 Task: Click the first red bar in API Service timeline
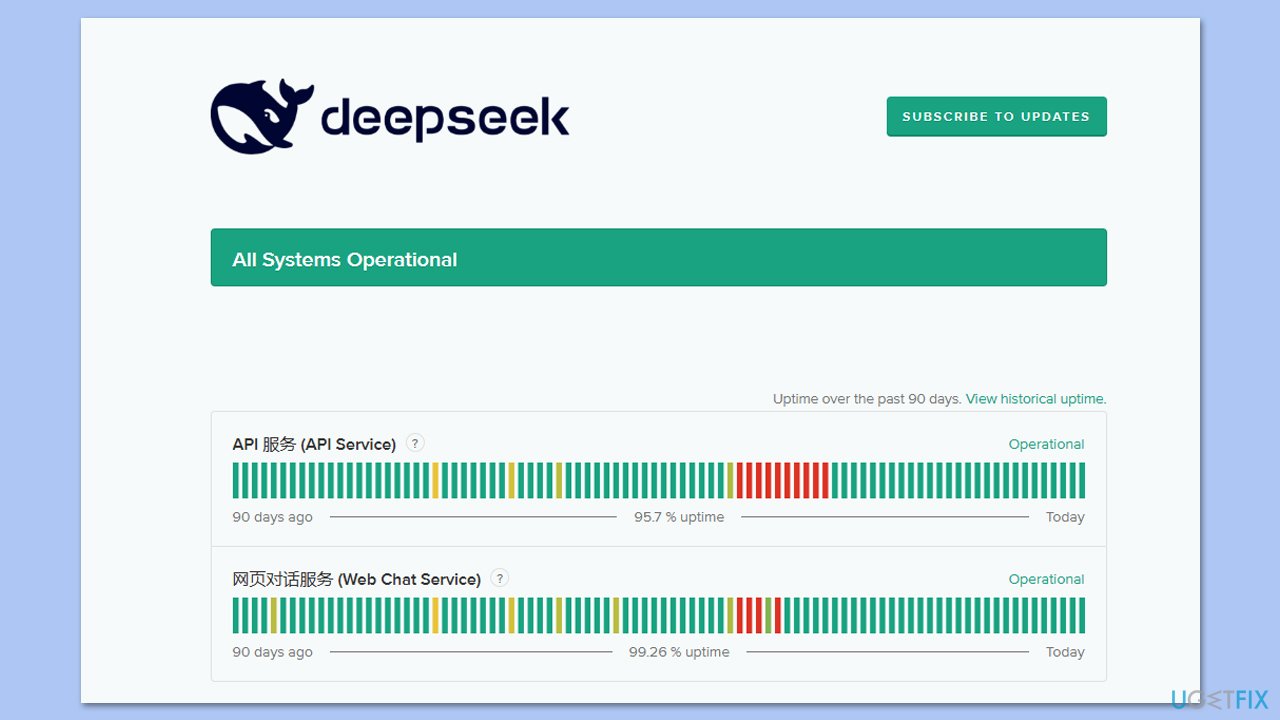coord(740,480)
